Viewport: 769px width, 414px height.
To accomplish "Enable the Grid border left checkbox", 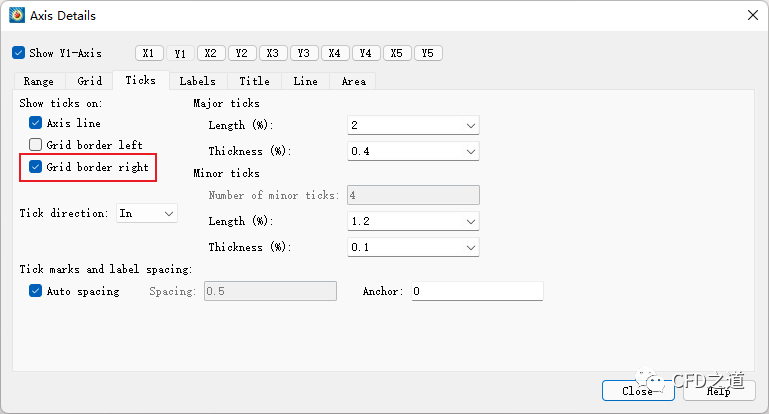I will 36,145.
